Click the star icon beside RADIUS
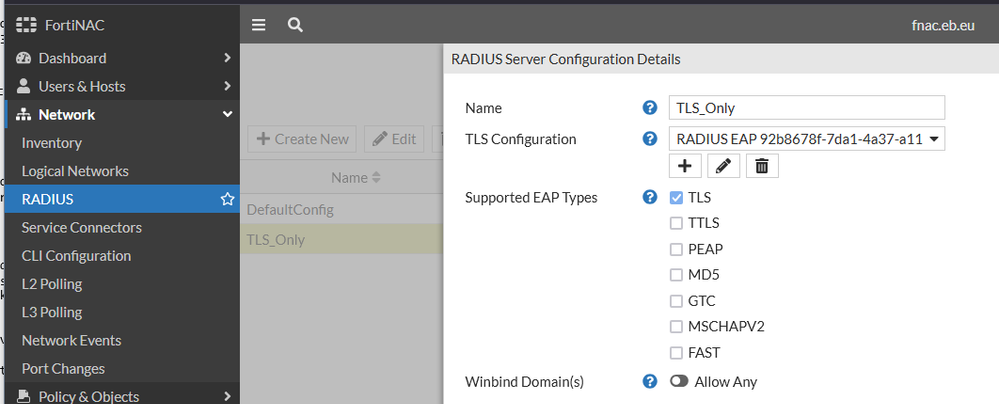The width and height of the screenshot is (999, 404). pos(227,199)
